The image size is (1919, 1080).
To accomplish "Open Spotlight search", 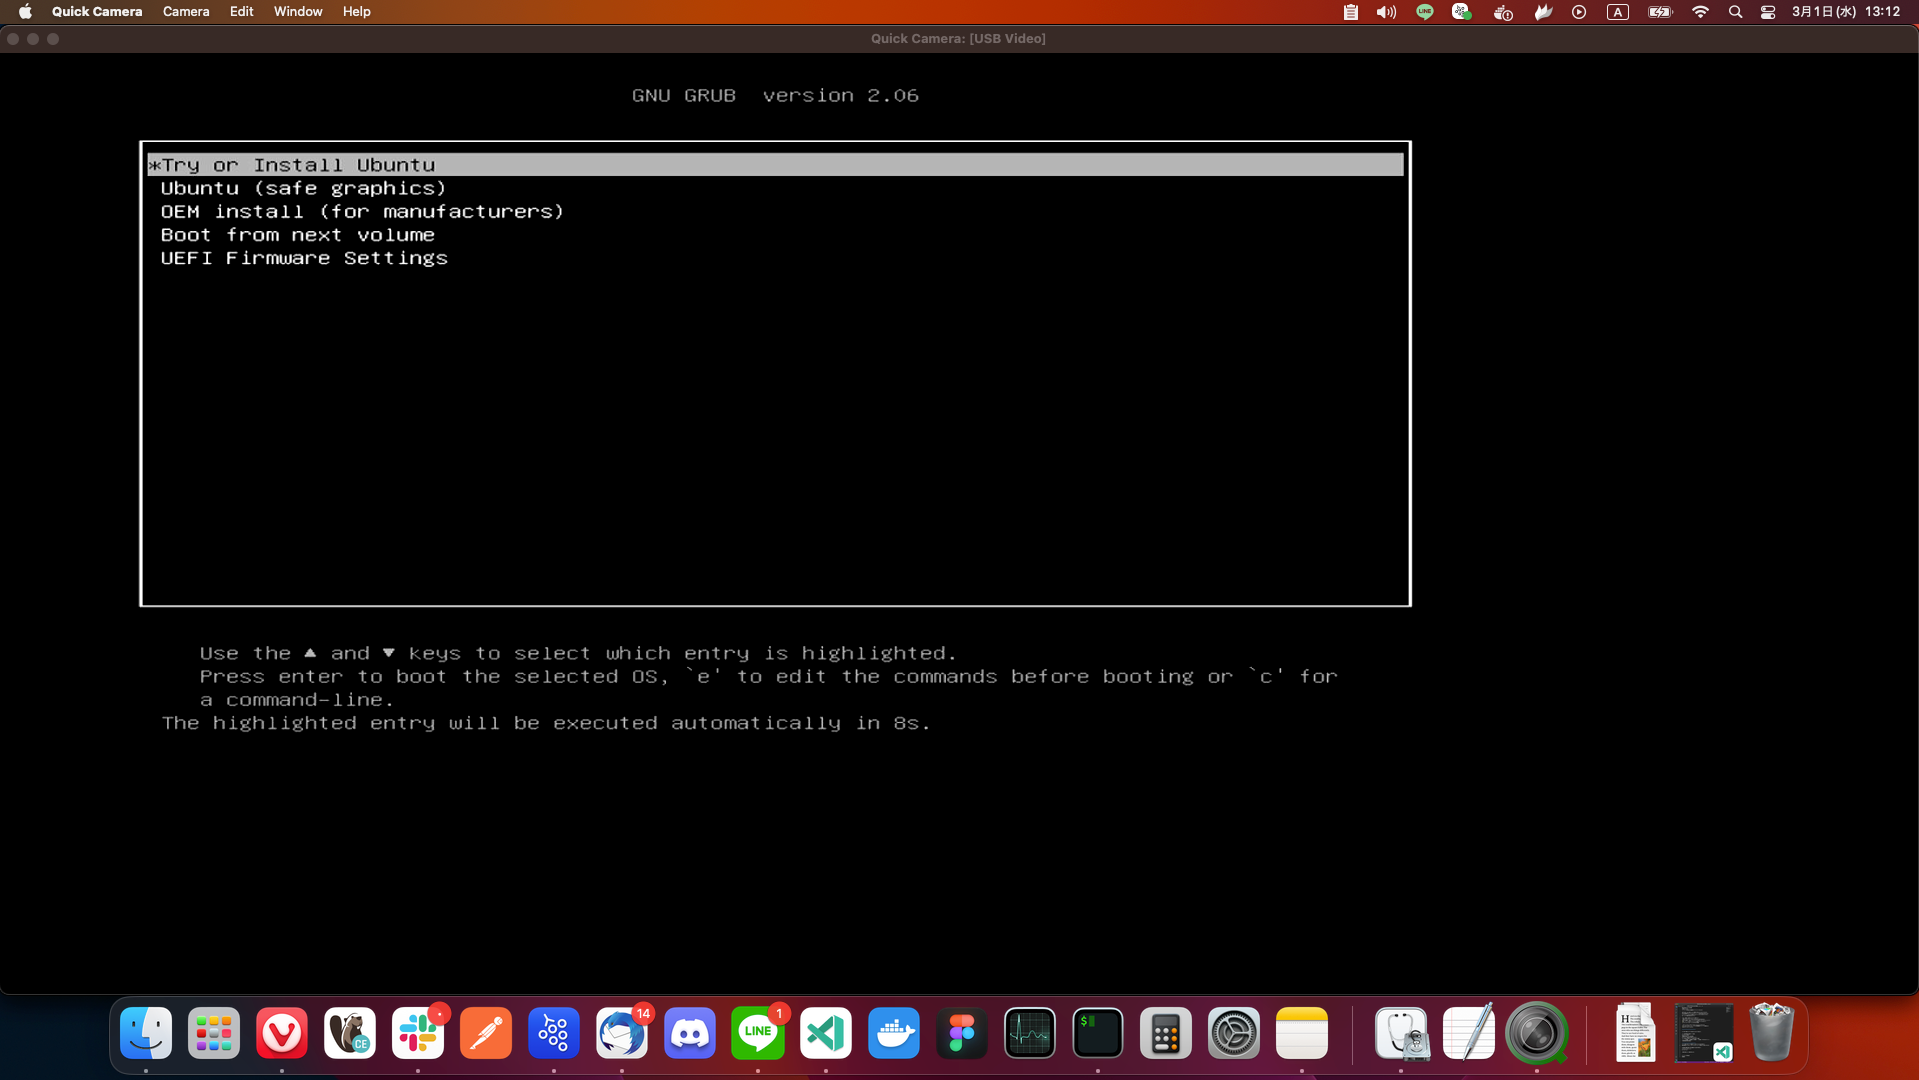I will (1735, 12).
